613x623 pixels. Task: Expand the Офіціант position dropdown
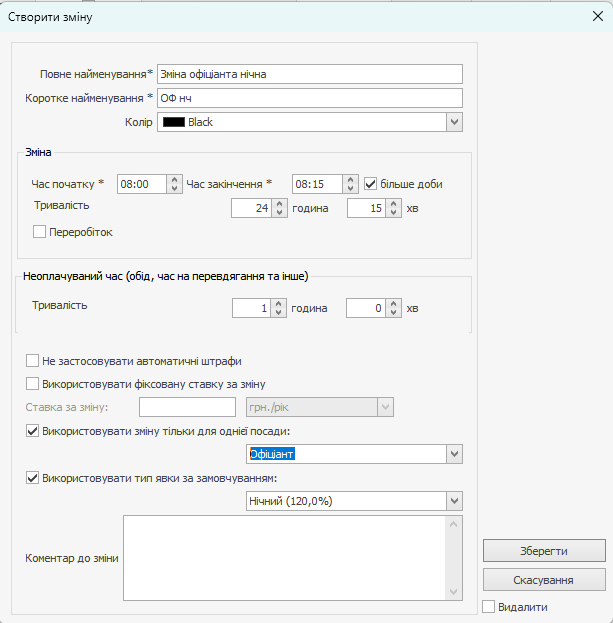(454, 454)
